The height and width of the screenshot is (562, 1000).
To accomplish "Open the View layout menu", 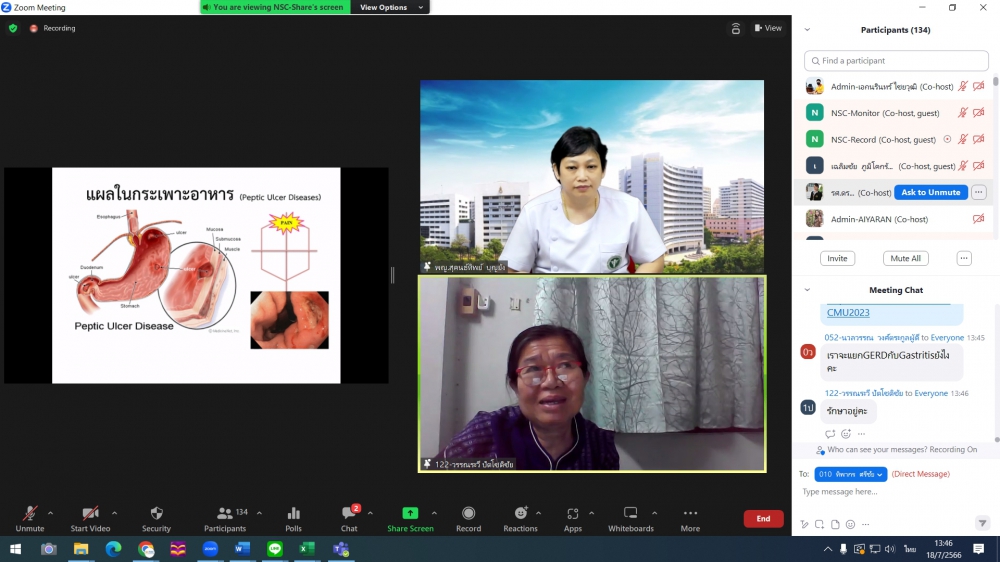I will 768,28.
